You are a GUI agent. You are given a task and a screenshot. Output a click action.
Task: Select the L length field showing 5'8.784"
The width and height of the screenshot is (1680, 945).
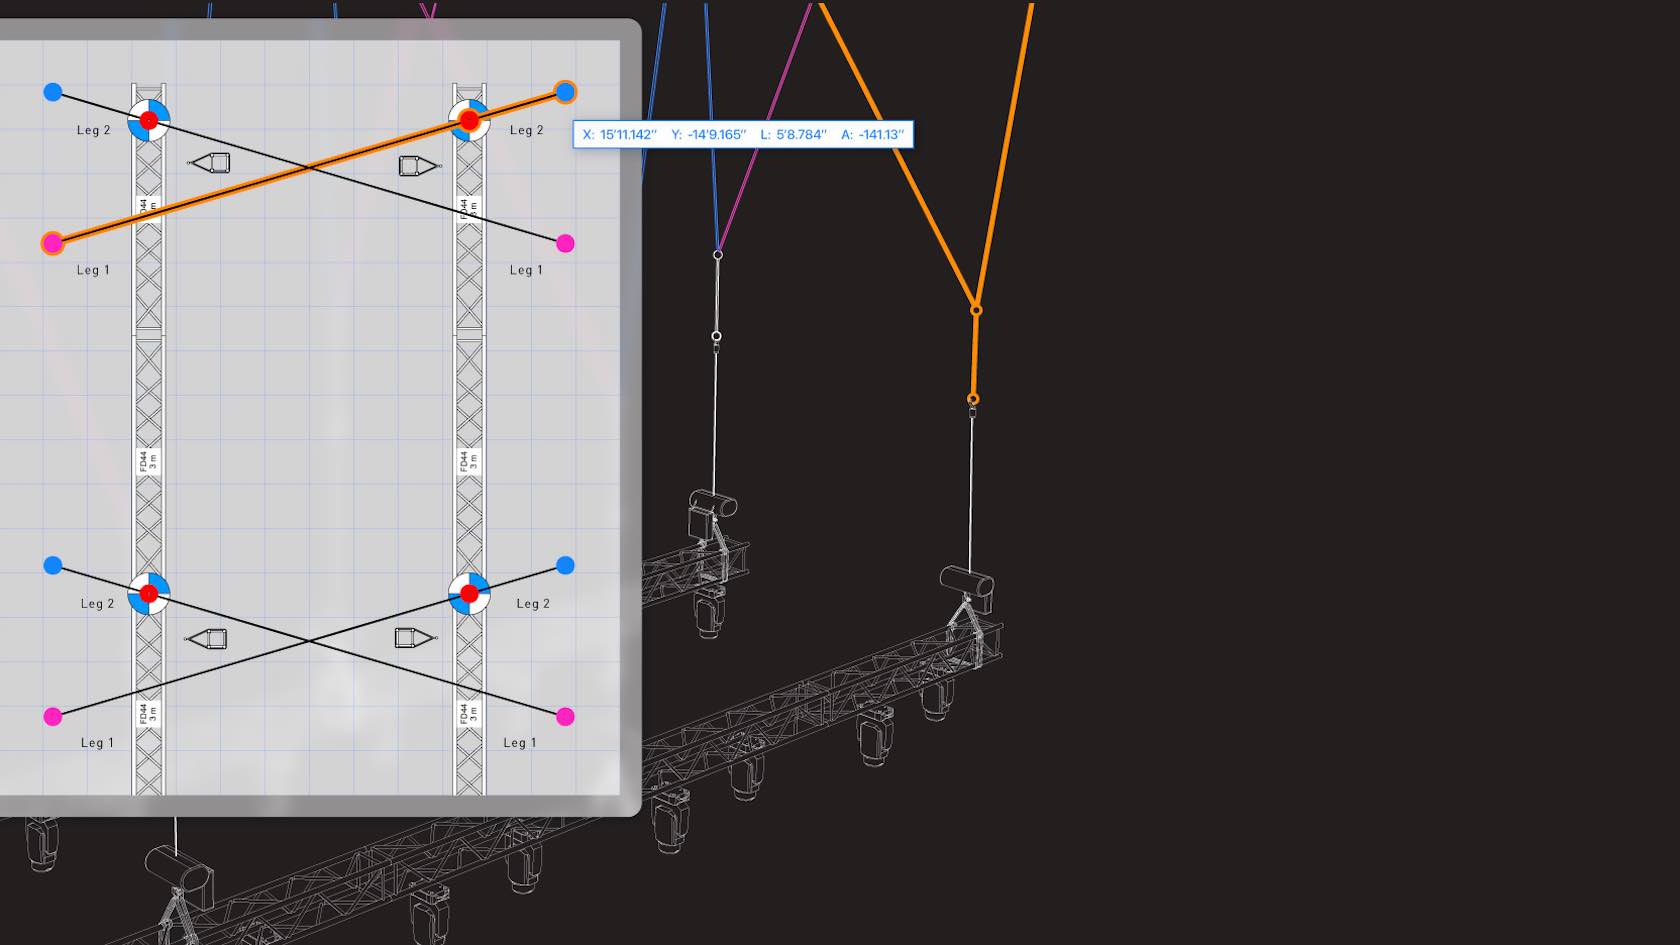[x=793, y=135]
